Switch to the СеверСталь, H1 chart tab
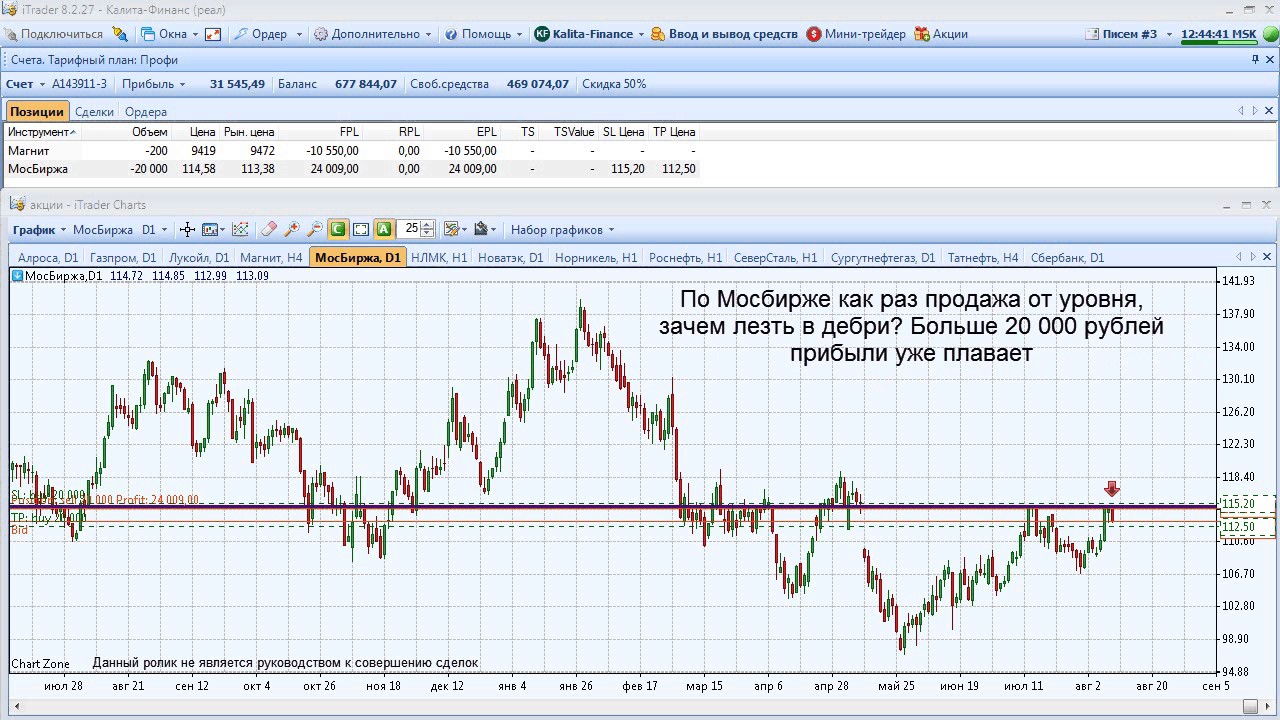The height and width of the screenshot is (720, 1280). (776, 258)
